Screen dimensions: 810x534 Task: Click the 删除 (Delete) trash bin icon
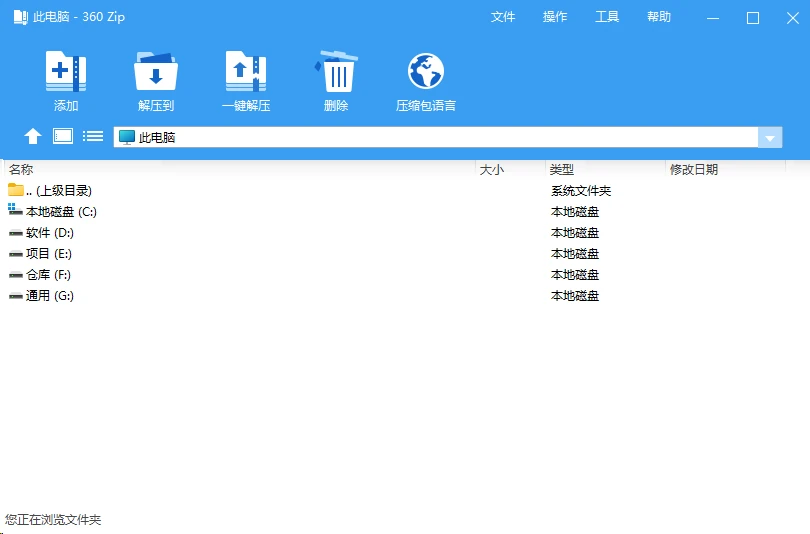coord(336,71)
